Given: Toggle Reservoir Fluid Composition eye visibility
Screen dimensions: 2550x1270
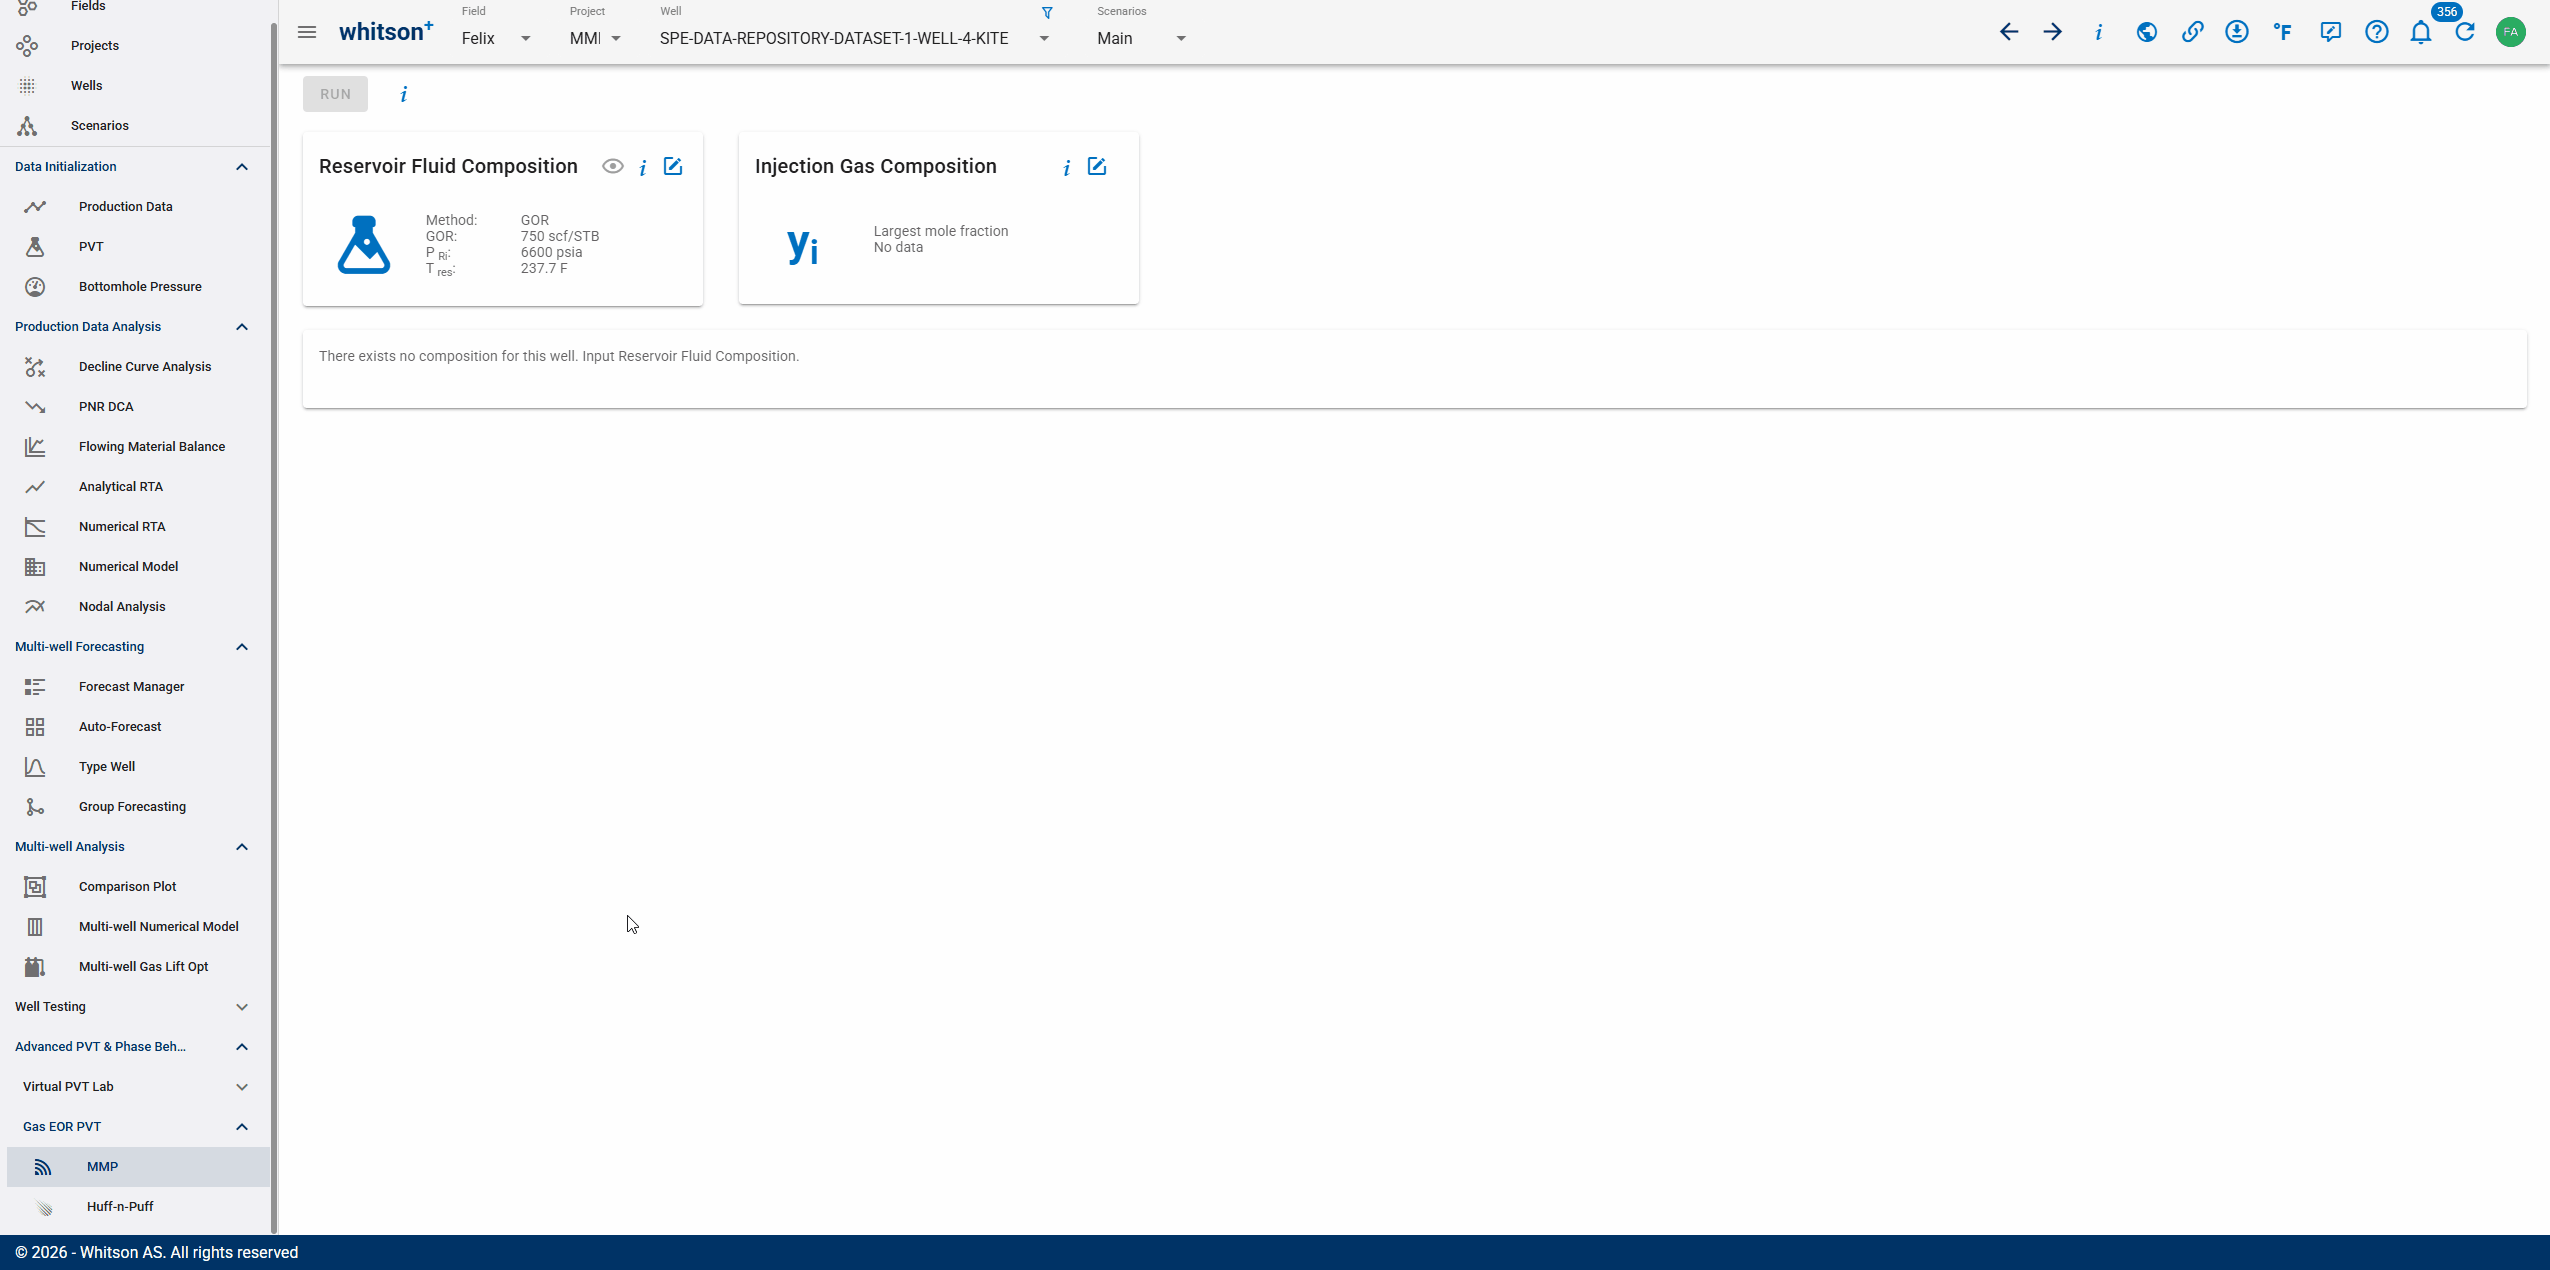Looking at the screenshot, I should click(613, 166).
